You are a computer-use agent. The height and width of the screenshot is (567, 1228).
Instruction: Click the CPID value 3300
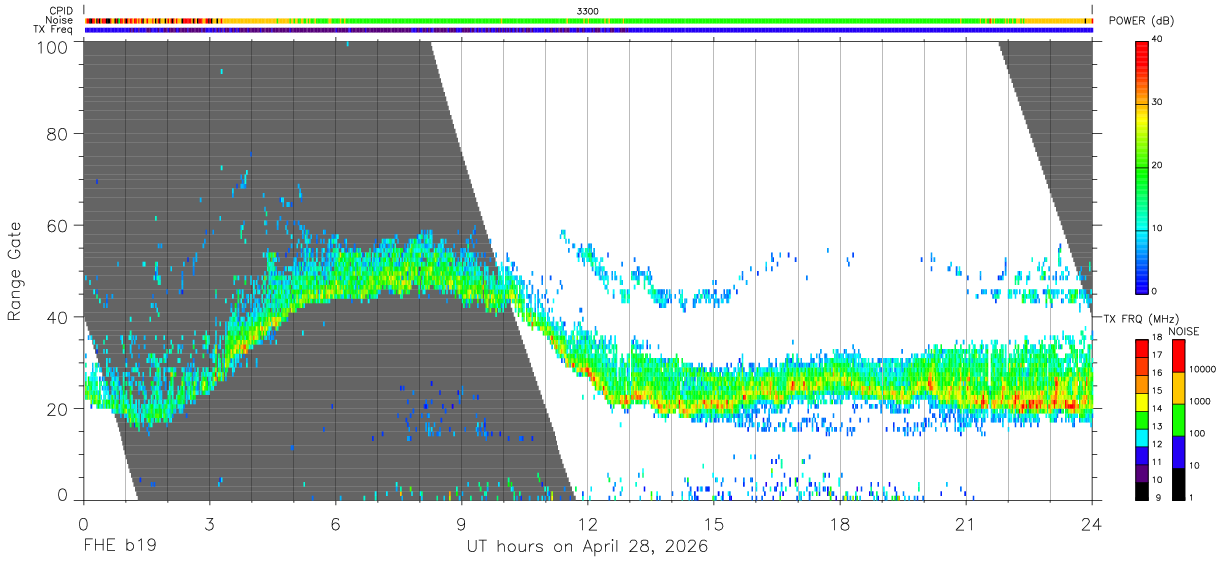(x=588, y=11)
